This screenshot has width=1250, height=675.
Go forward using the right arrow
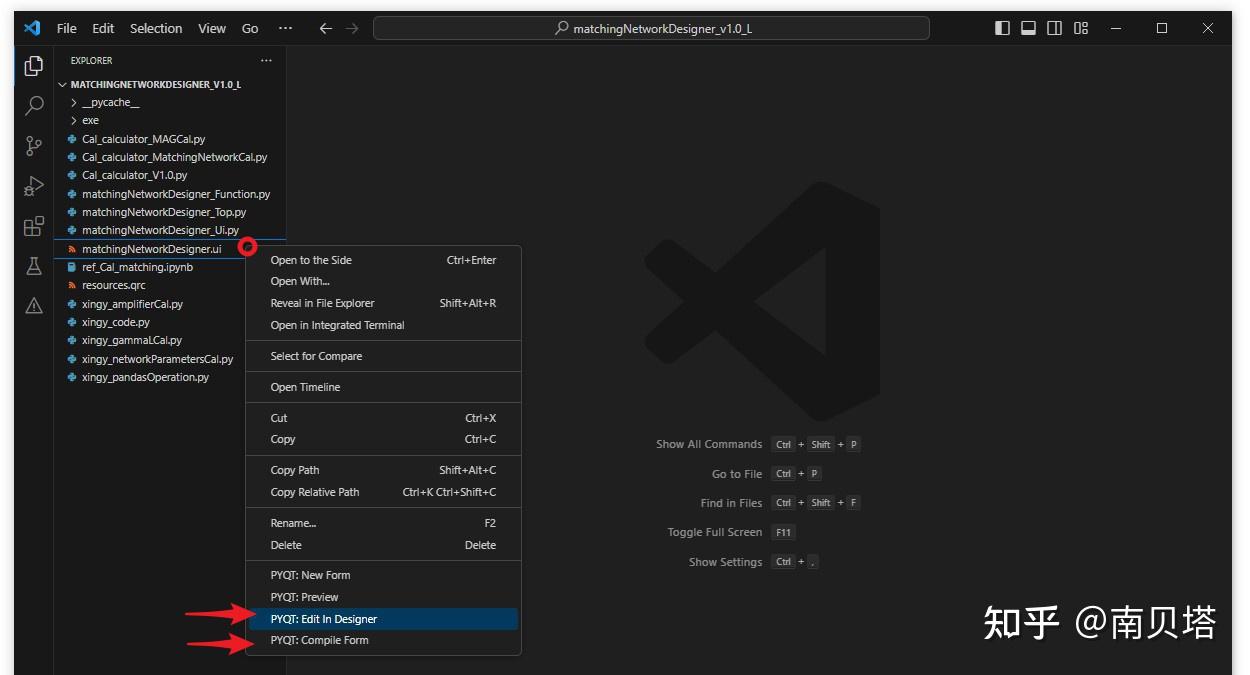[351, 28]
